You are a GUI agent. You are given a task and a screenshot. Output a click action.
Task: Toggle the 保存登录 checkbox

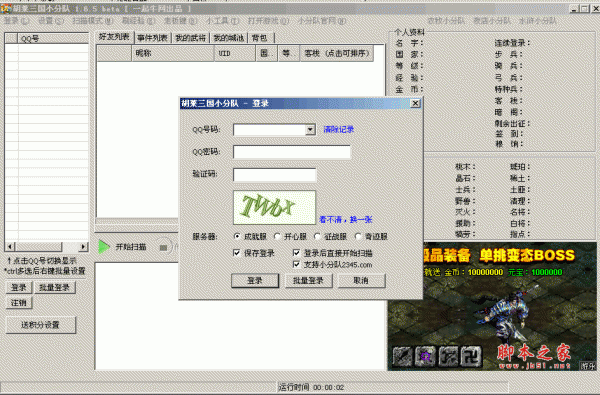click(x=237, y=253)
